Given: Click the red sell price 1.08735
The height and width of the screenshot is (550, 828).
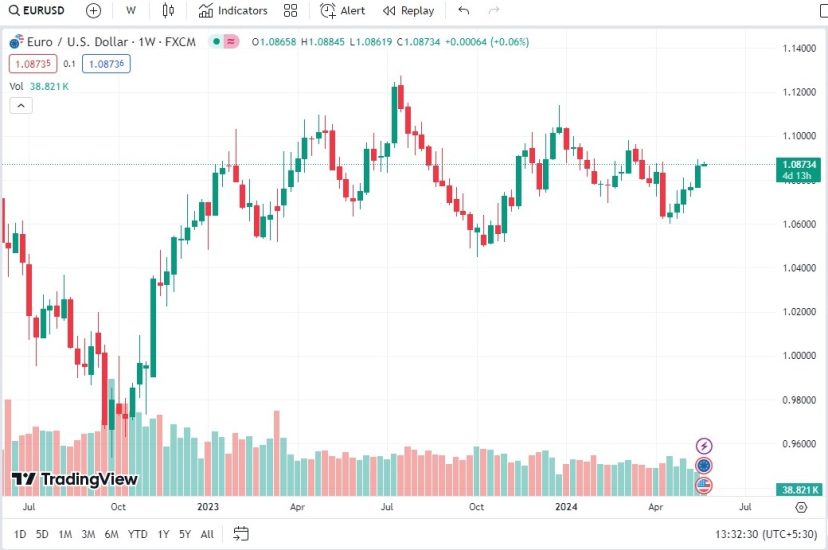Looking at the screenshot, I should (x=30, y=63).
